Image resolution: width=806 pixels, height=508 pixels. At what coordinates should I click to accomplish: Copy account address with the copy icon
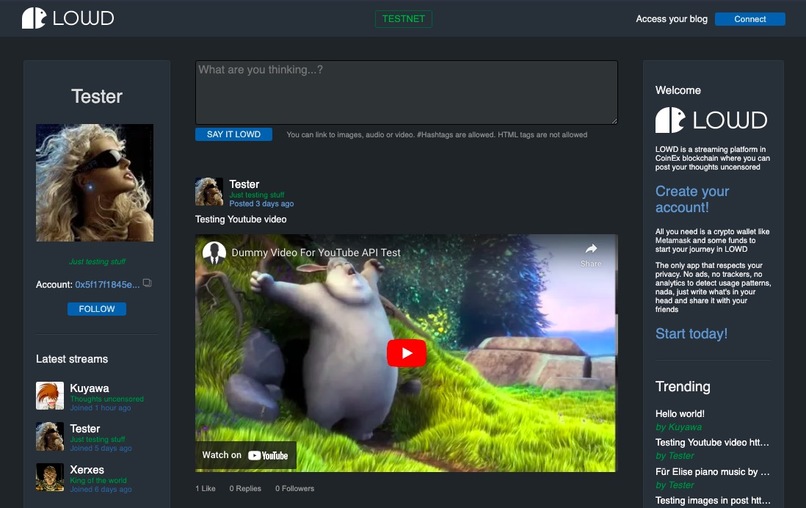click(147, 283)
